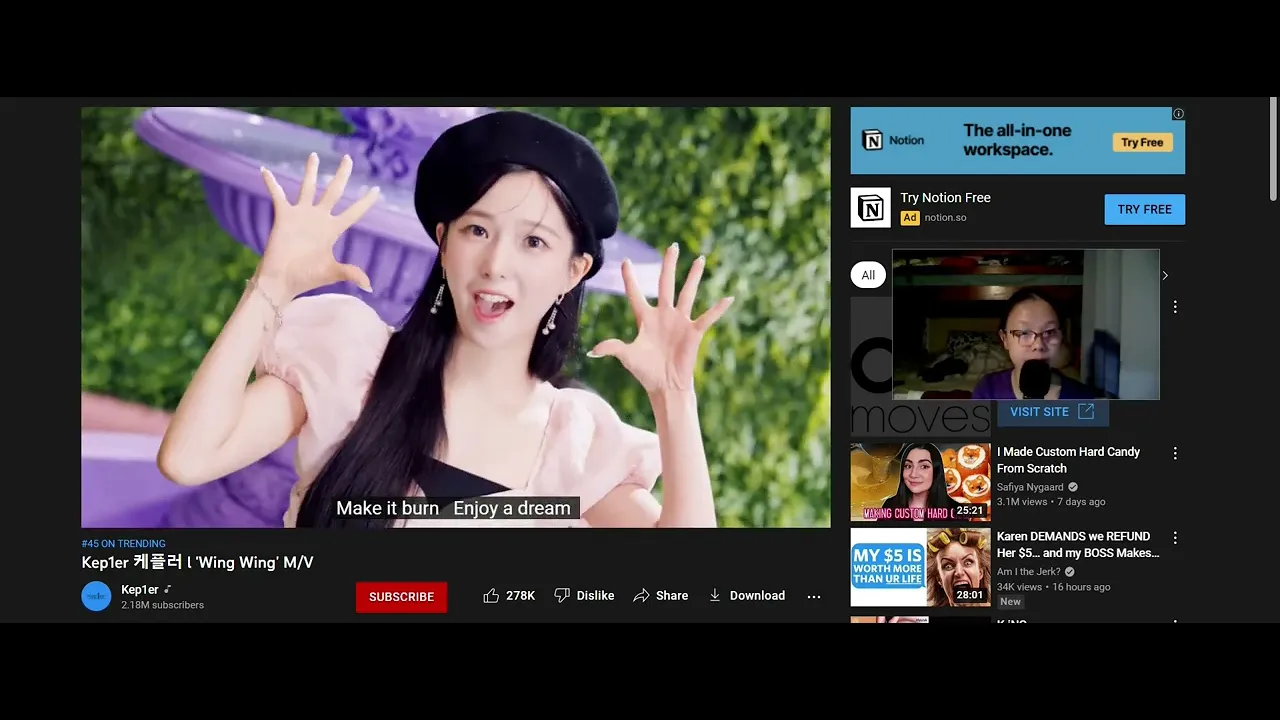Click Try Notion Free ad heading

[x=945, y=198]
